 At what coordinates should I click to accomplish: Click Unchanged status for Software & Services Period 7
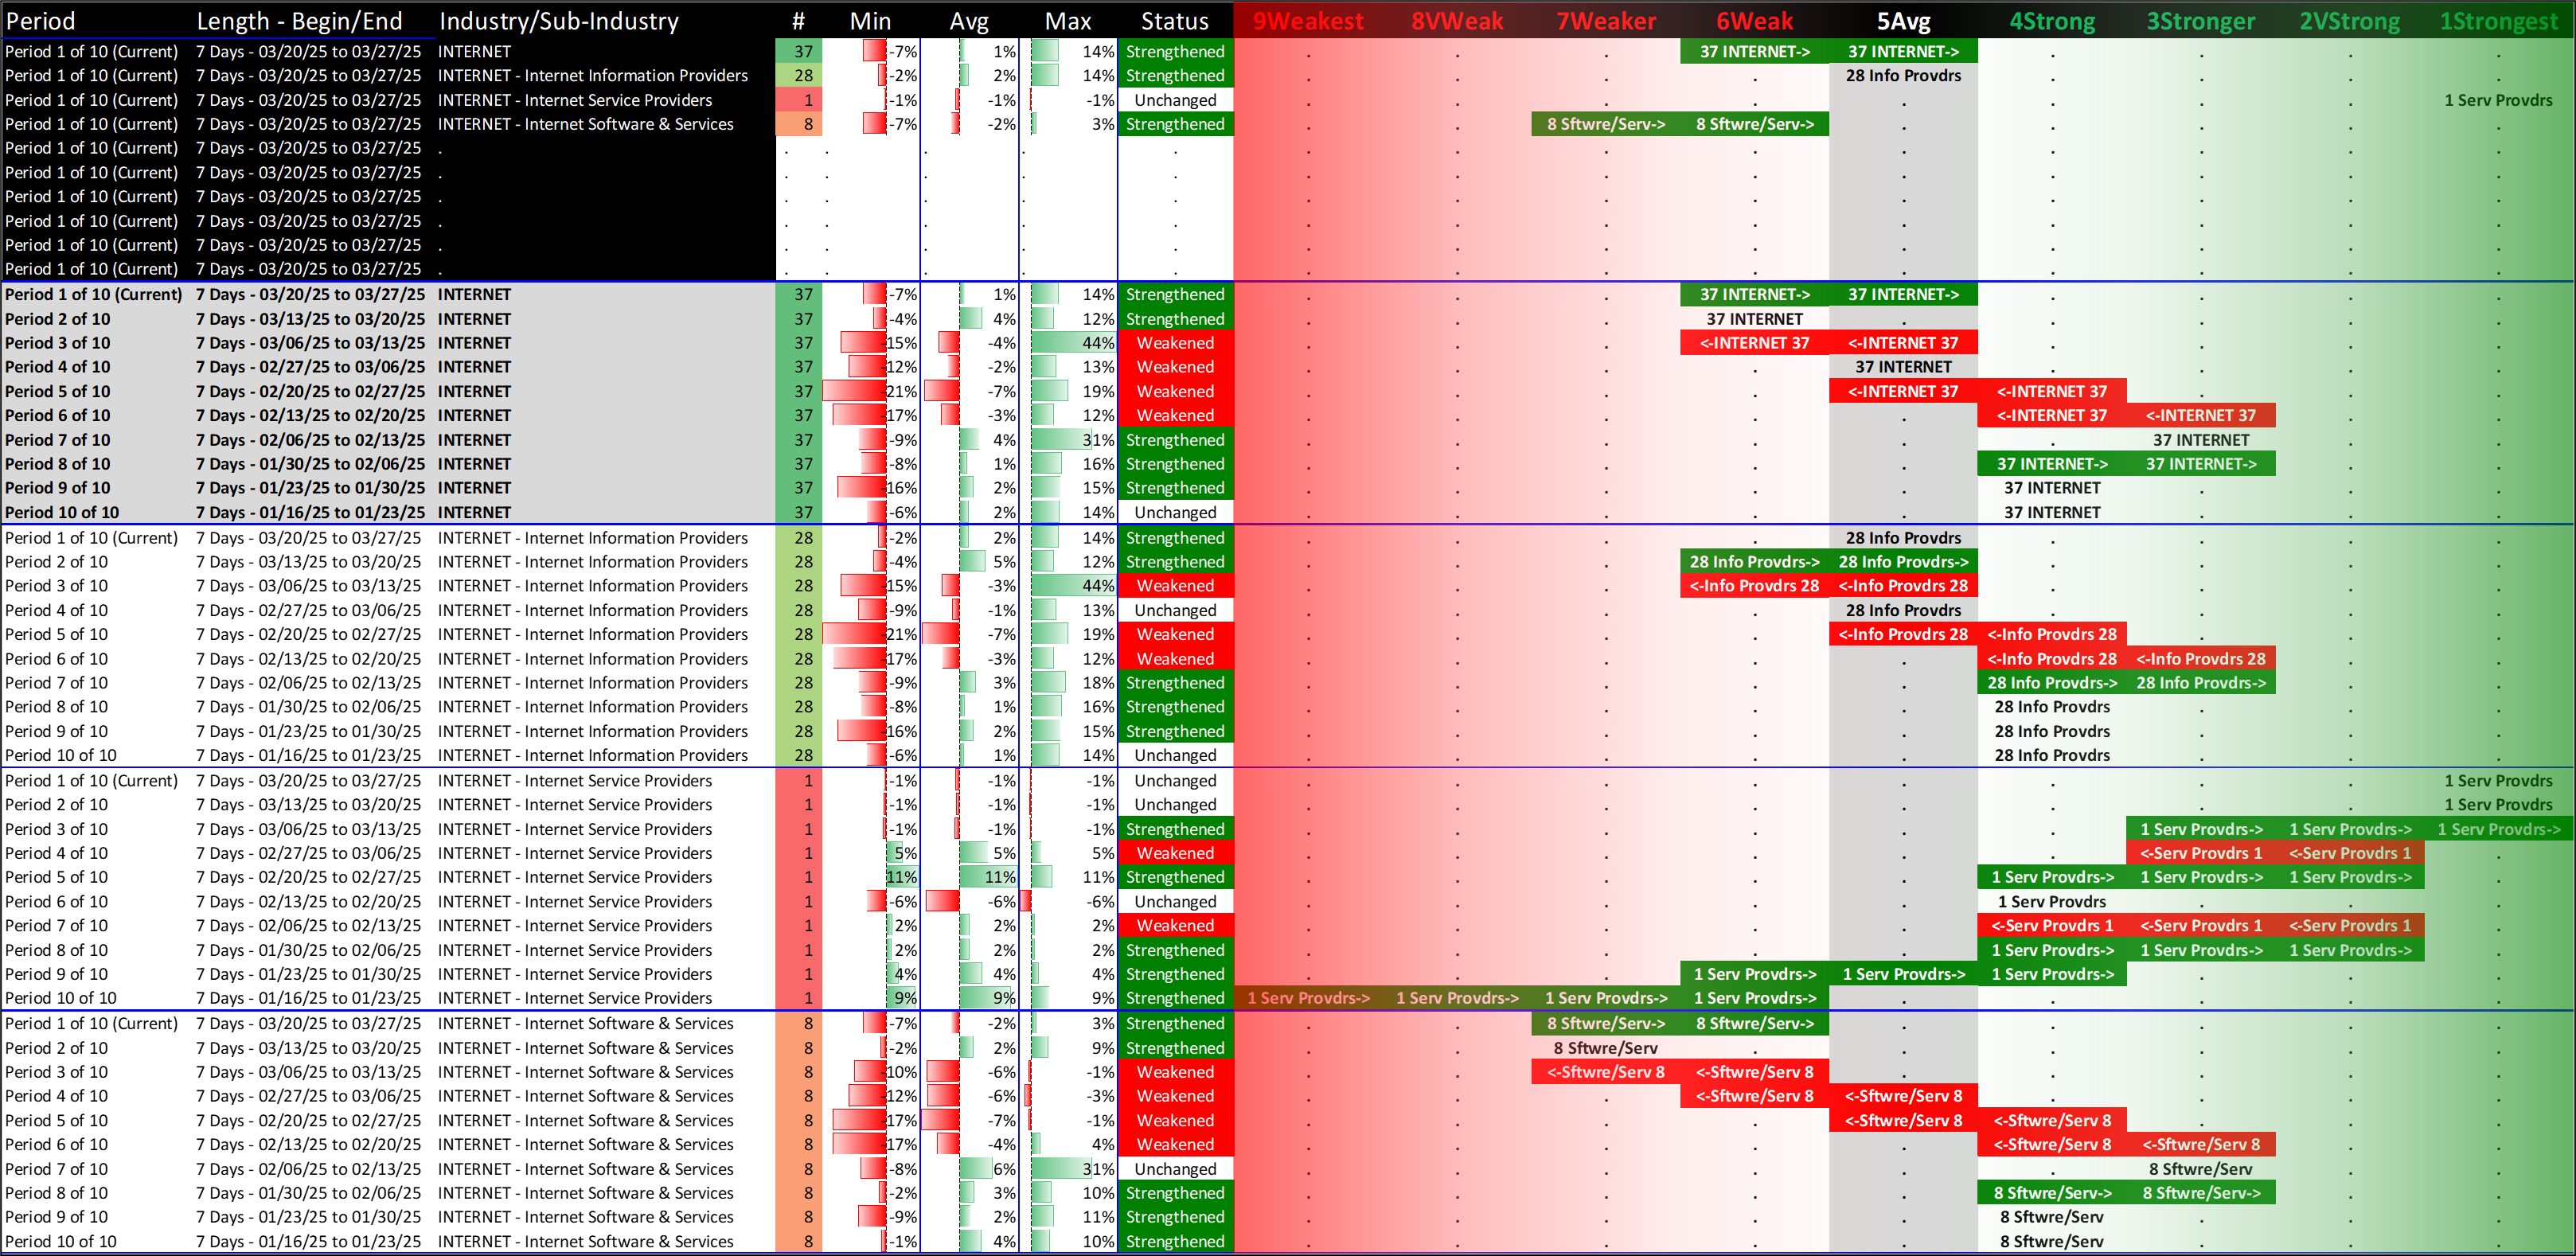[x=1174, y=1169]
